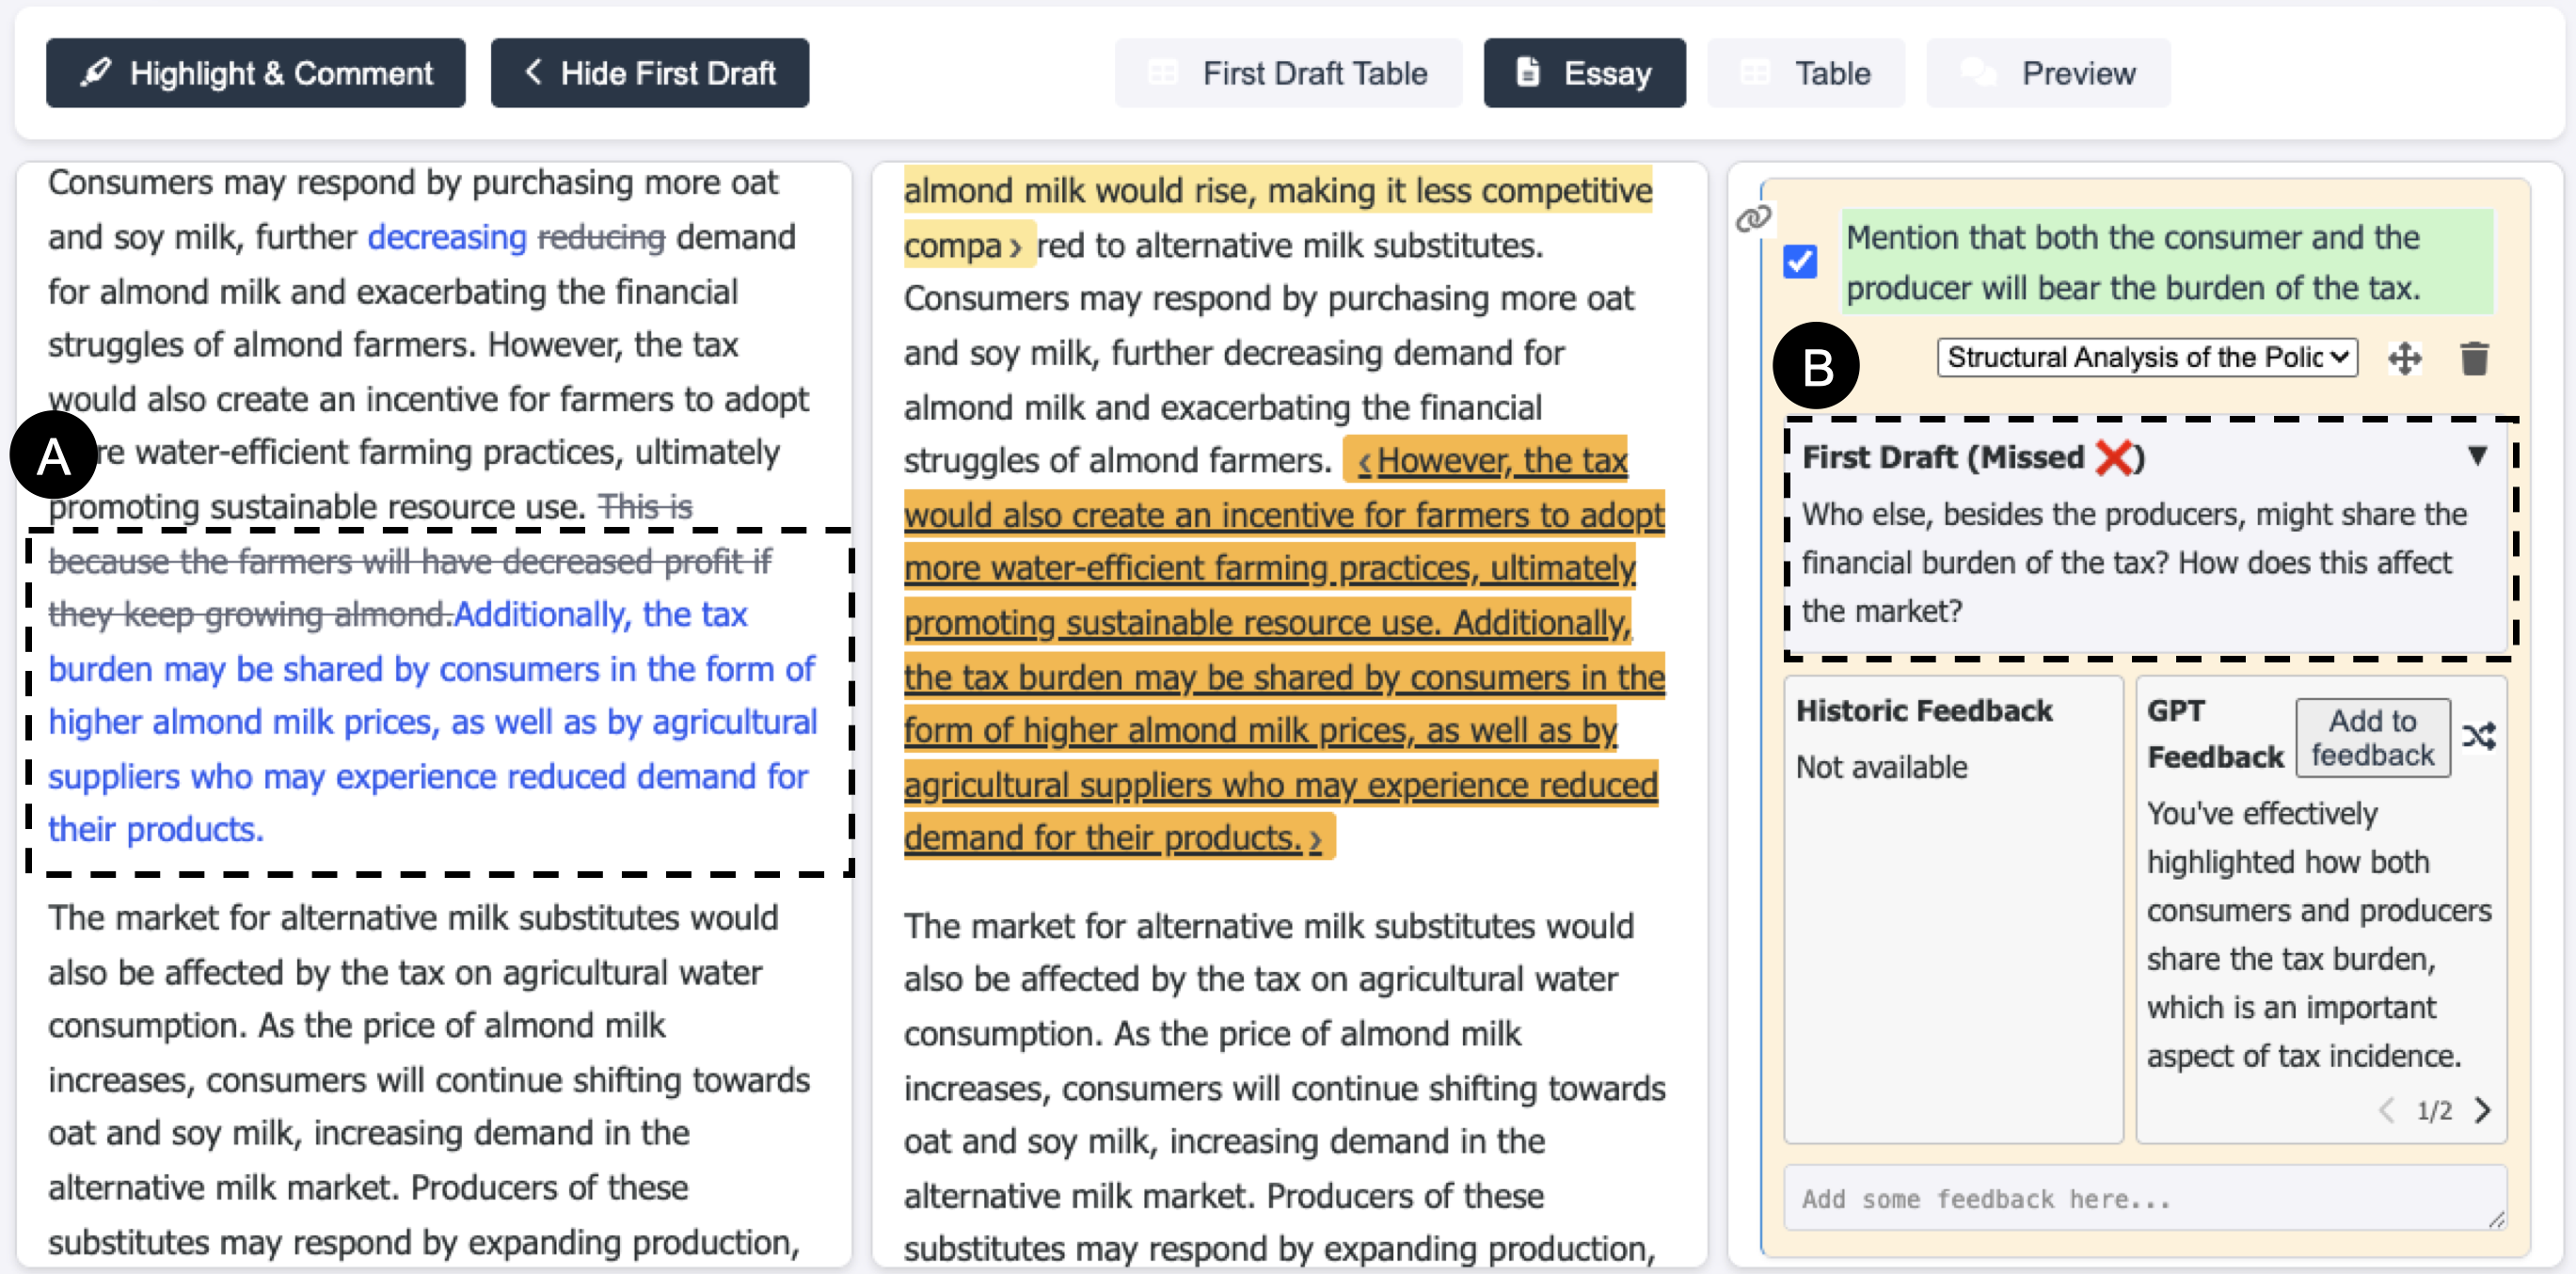This screenshot has width=2576, height=1274.
Task: Switch to the First Draft Table tab
Action: tap(1288, 73)
